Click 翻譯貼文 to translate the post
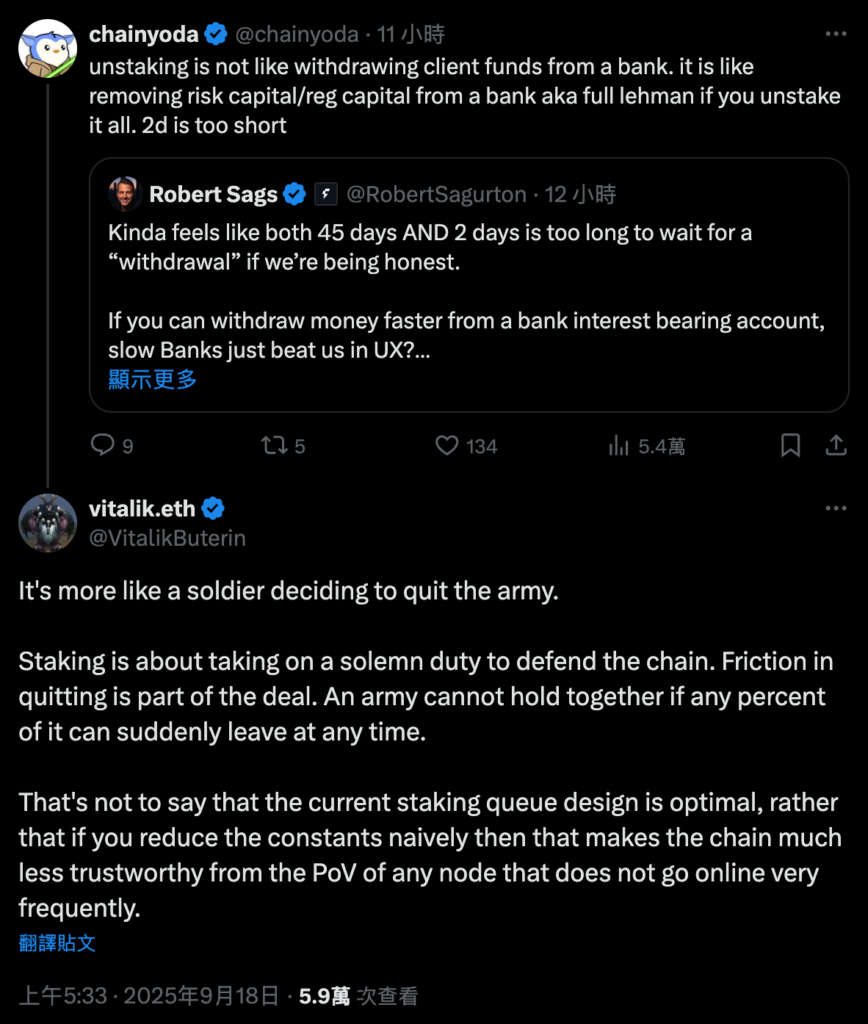 pyautogui.click(x=57, y=942)
